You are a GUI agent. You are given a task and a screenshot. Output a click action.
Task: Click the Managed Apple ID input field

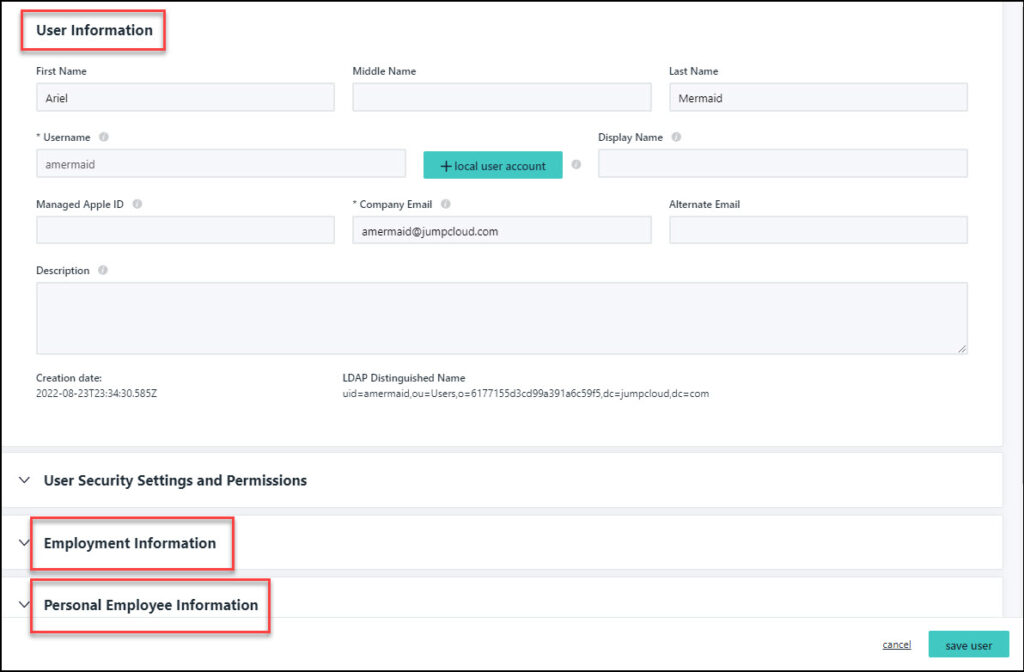point(185,230)
